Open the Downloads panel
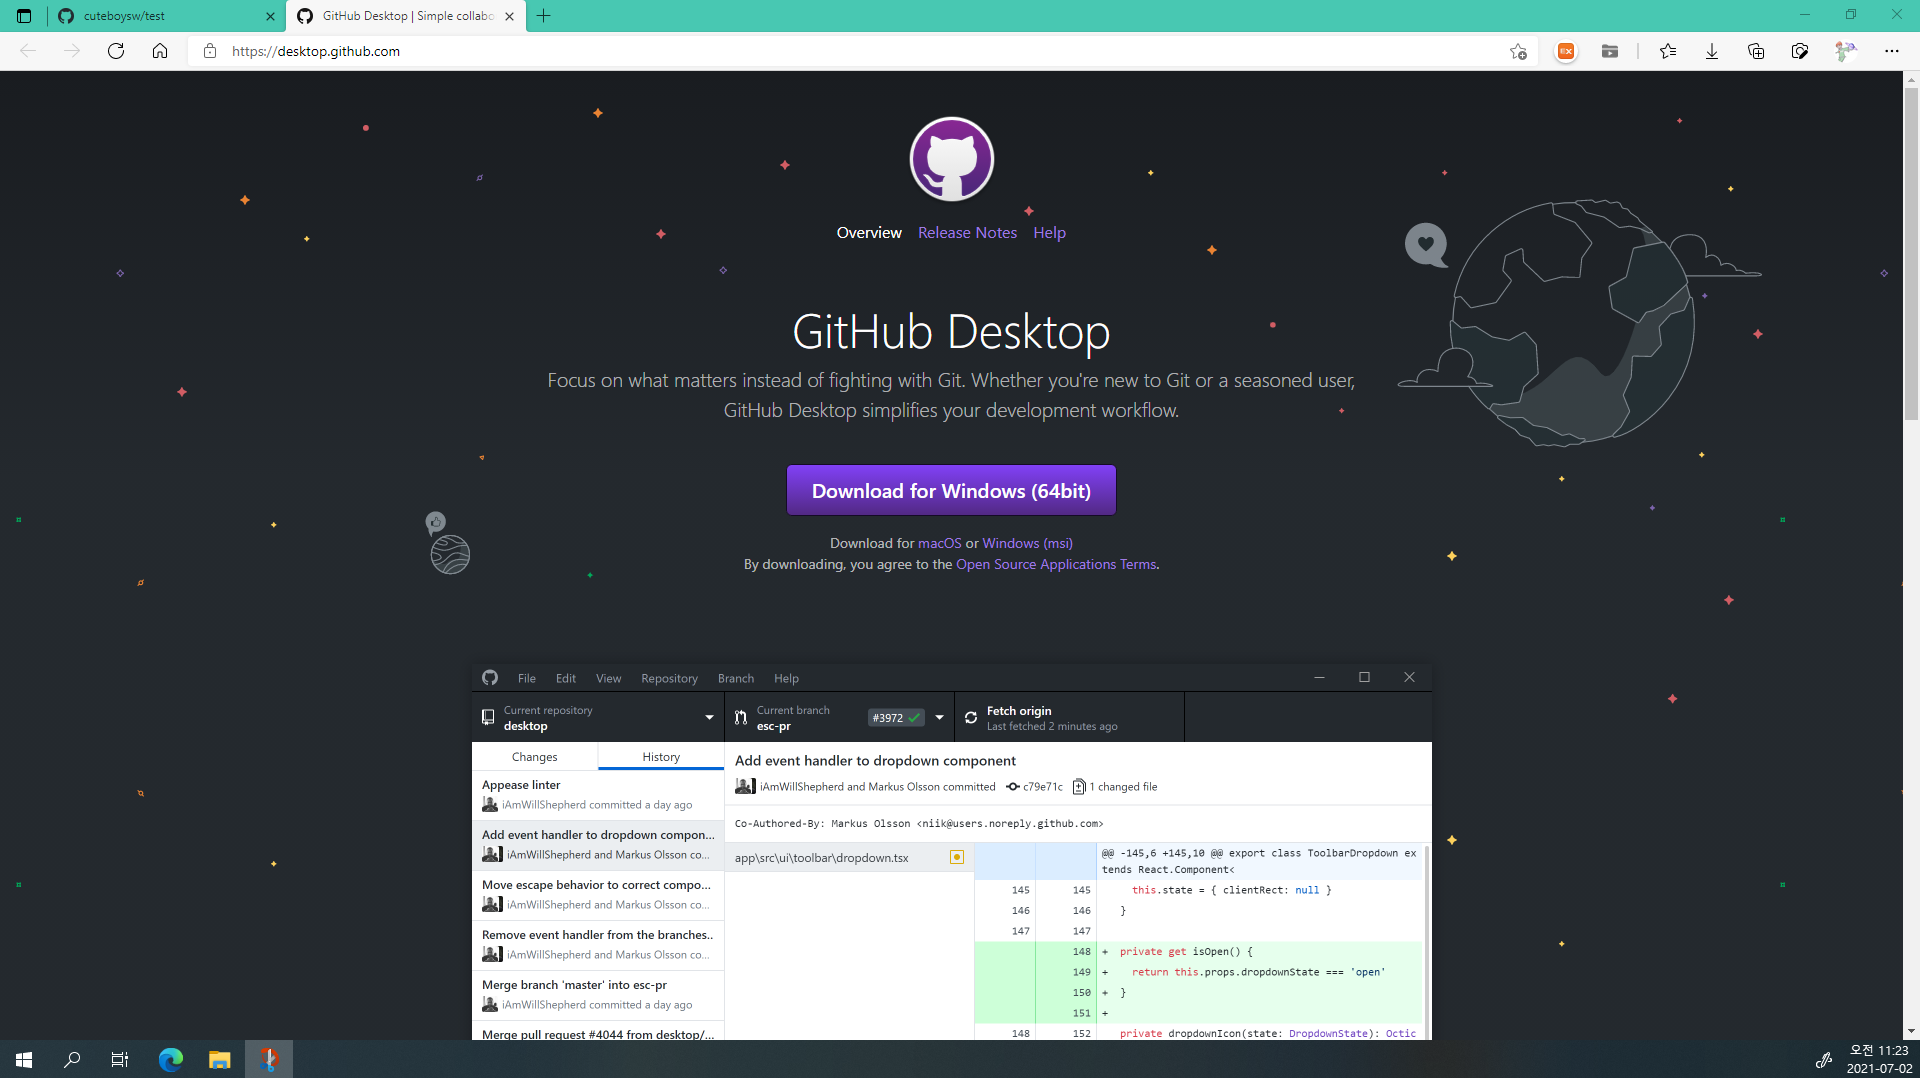Image resolution: width=1920 pixels, height=1078 pixels. tap(1712, 51)
